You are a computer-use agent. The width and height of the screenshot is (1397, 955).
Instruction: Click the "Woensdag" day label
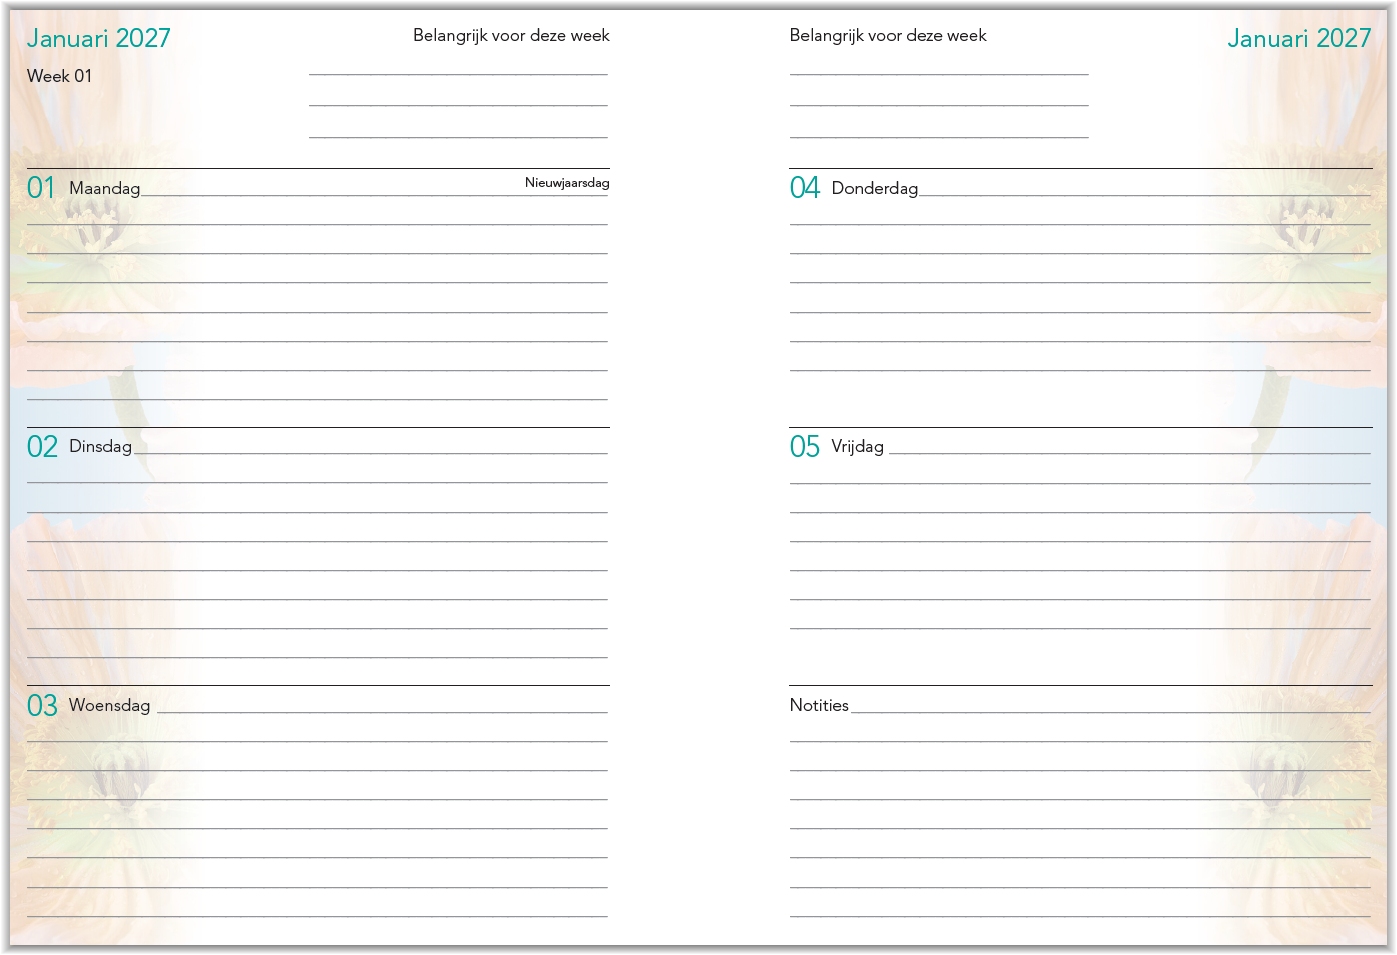(x=110, y=705)
